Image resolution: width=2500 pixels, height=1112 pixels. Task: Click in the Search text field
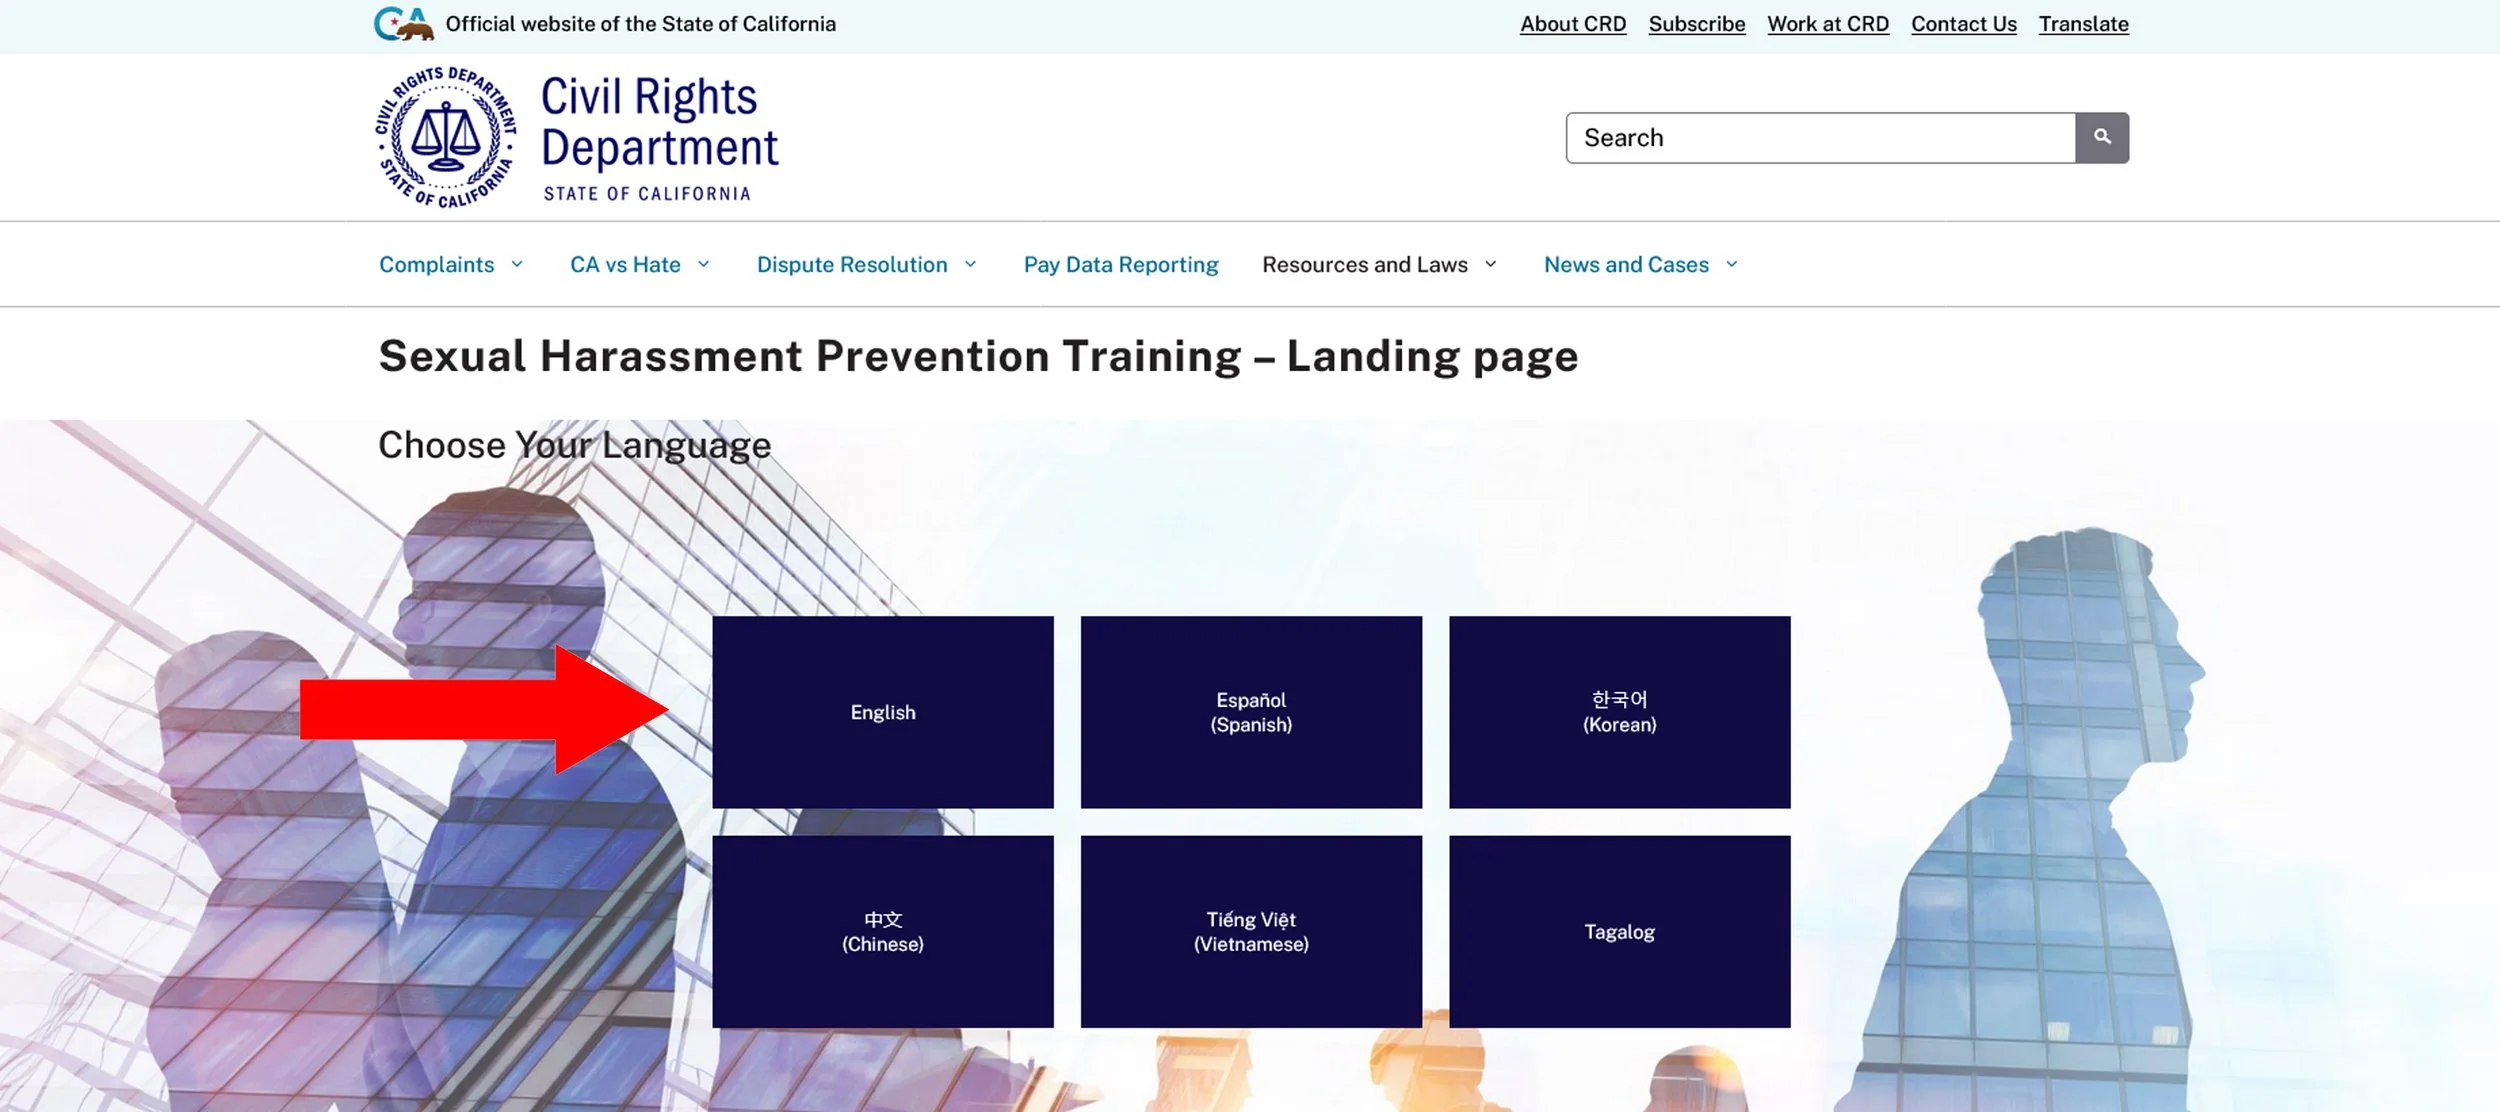click(1820, 138)
